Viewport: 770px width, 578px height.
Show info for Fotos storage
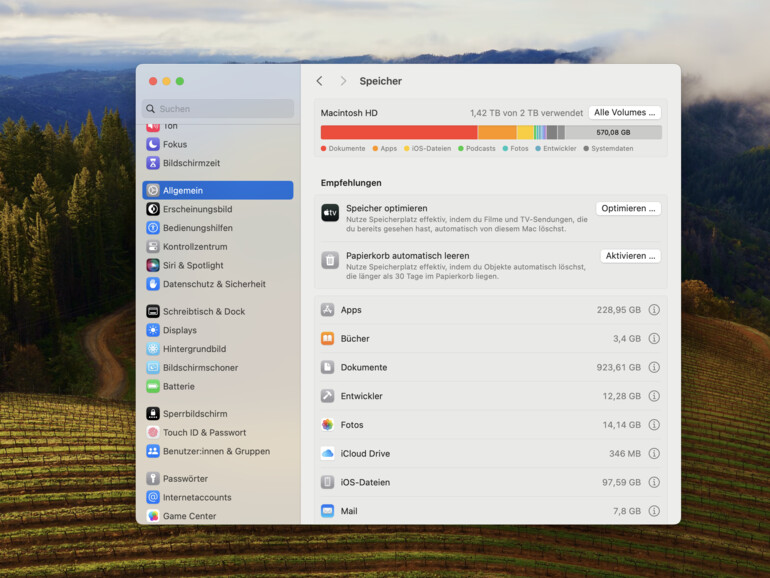(x=654, y=425)
